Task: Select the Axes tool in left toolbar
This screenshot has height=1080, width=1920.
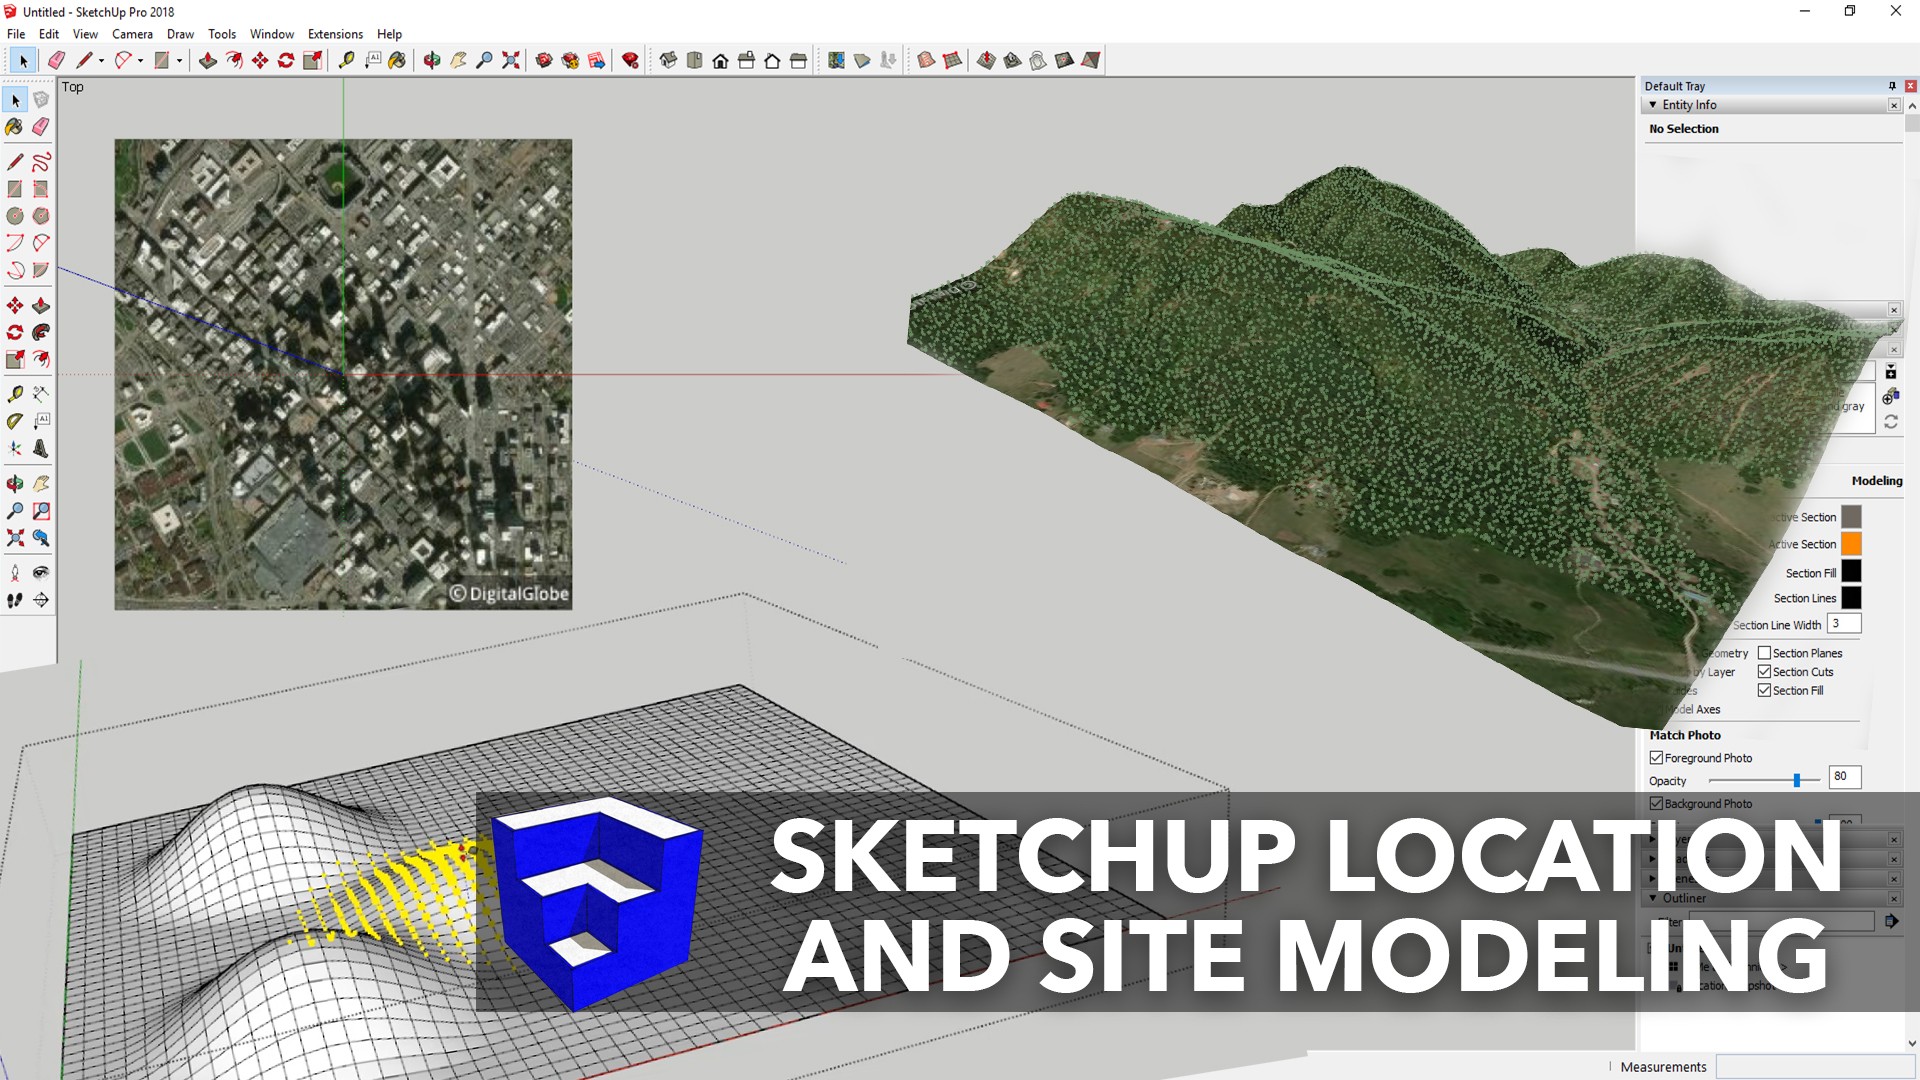Action: [x=15, y=449]
